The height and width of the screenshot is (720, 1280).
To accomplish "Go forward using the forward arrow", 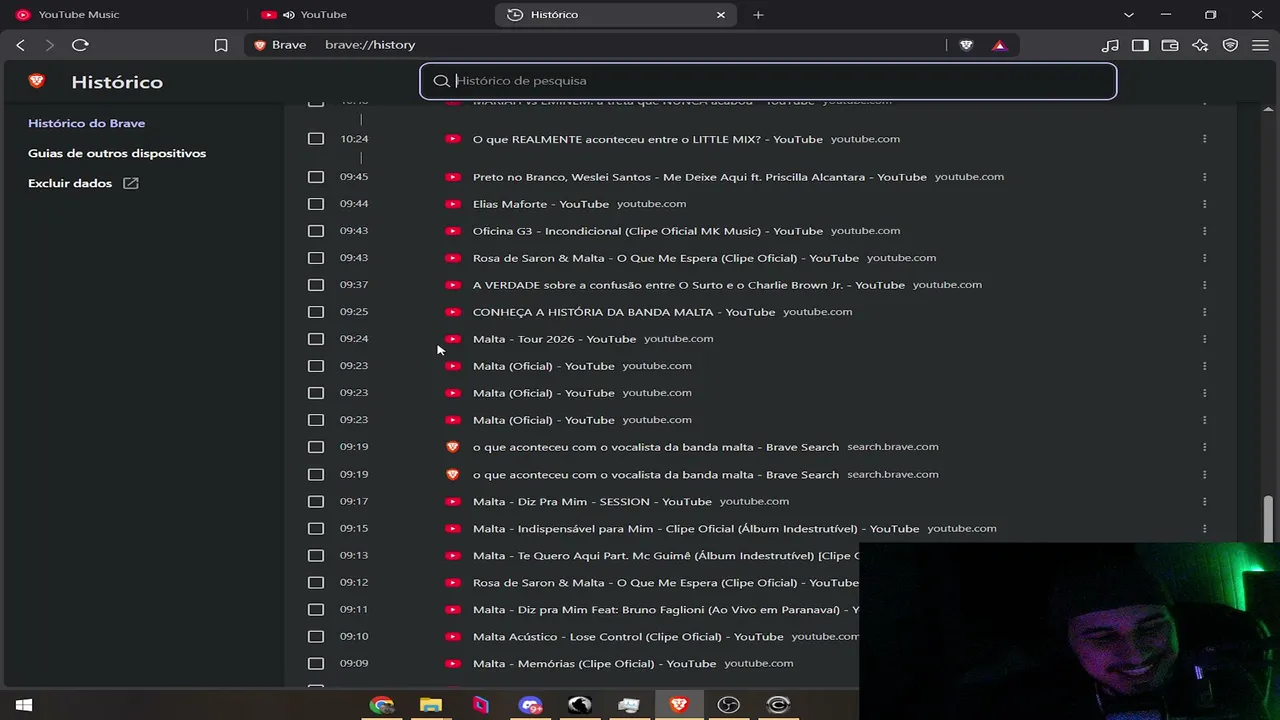I will (x=49, y=45).
